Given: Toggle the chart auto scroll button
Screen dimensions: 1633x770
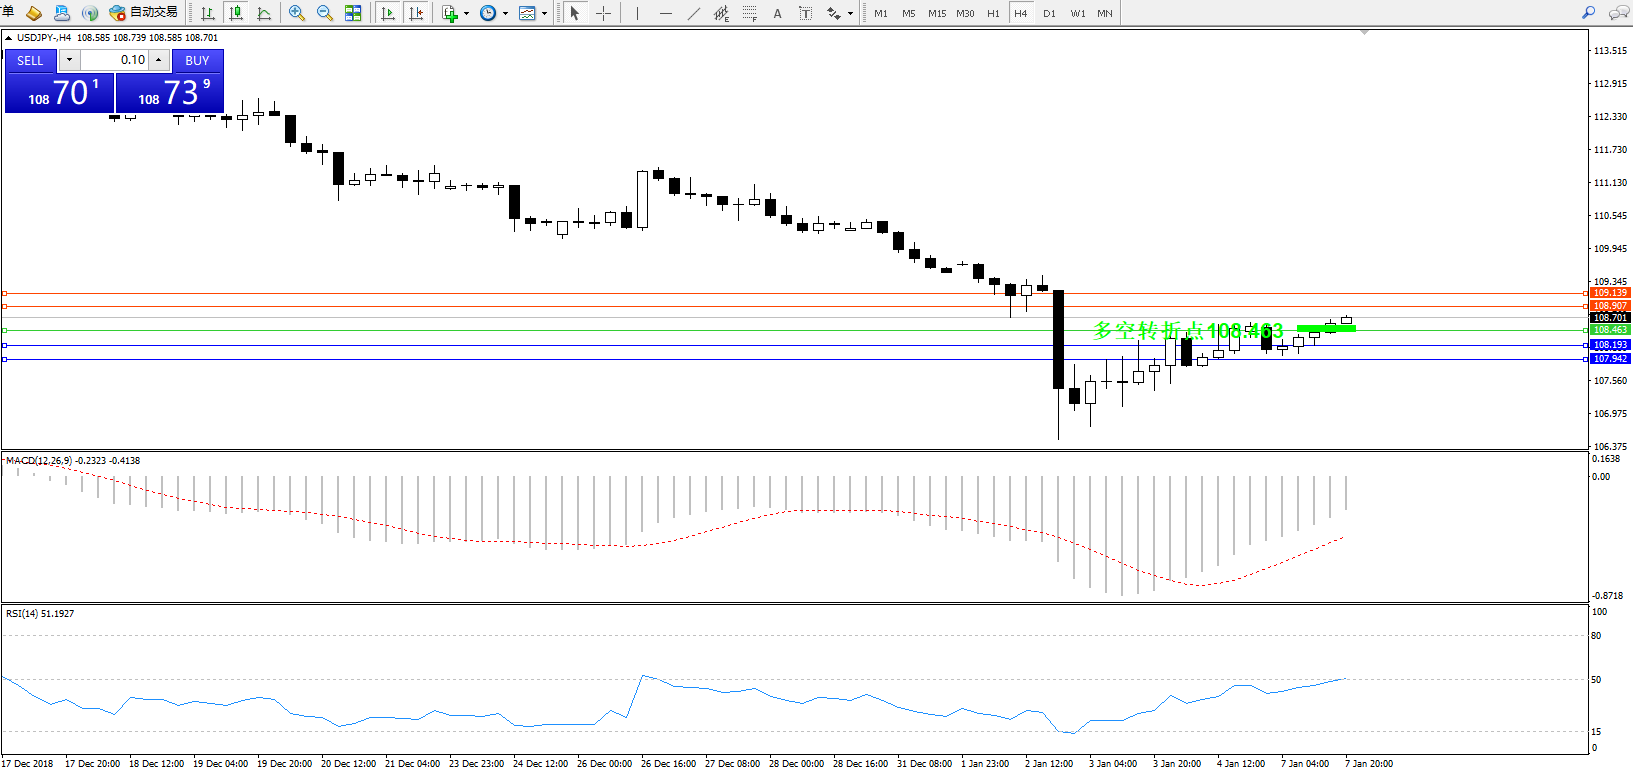Looking at the screenshot, I should [x=388, y=13].
